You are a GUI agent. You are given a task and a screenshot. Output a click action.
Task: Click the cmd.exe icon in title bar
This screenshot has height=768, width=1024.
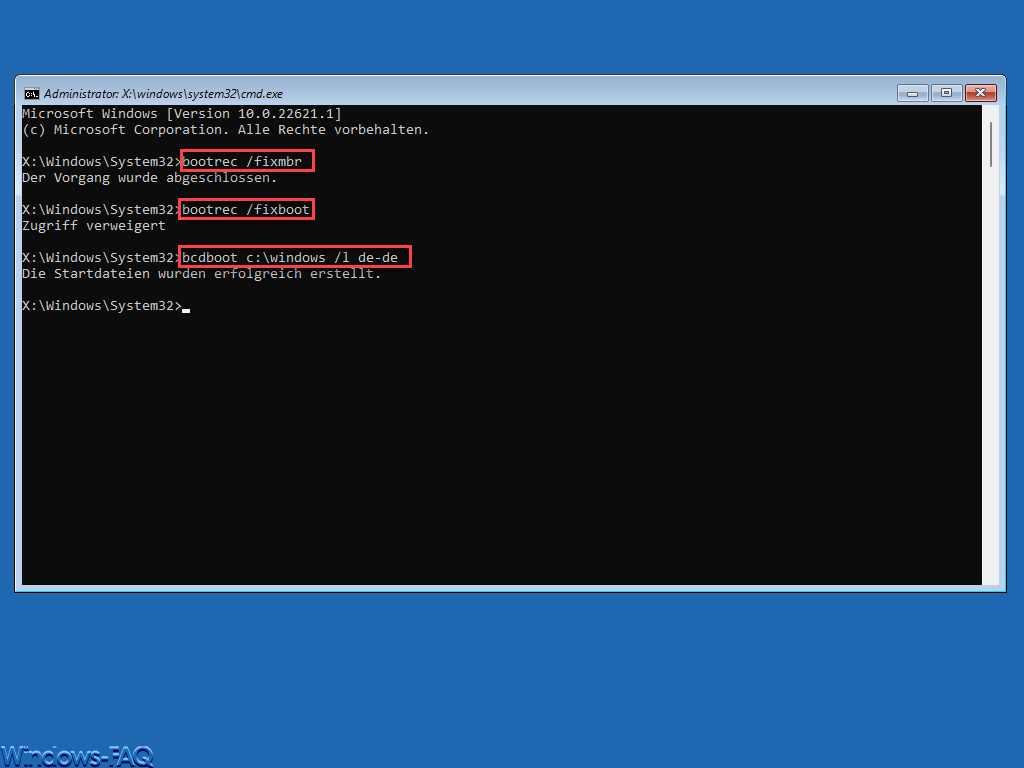point(31,94)
